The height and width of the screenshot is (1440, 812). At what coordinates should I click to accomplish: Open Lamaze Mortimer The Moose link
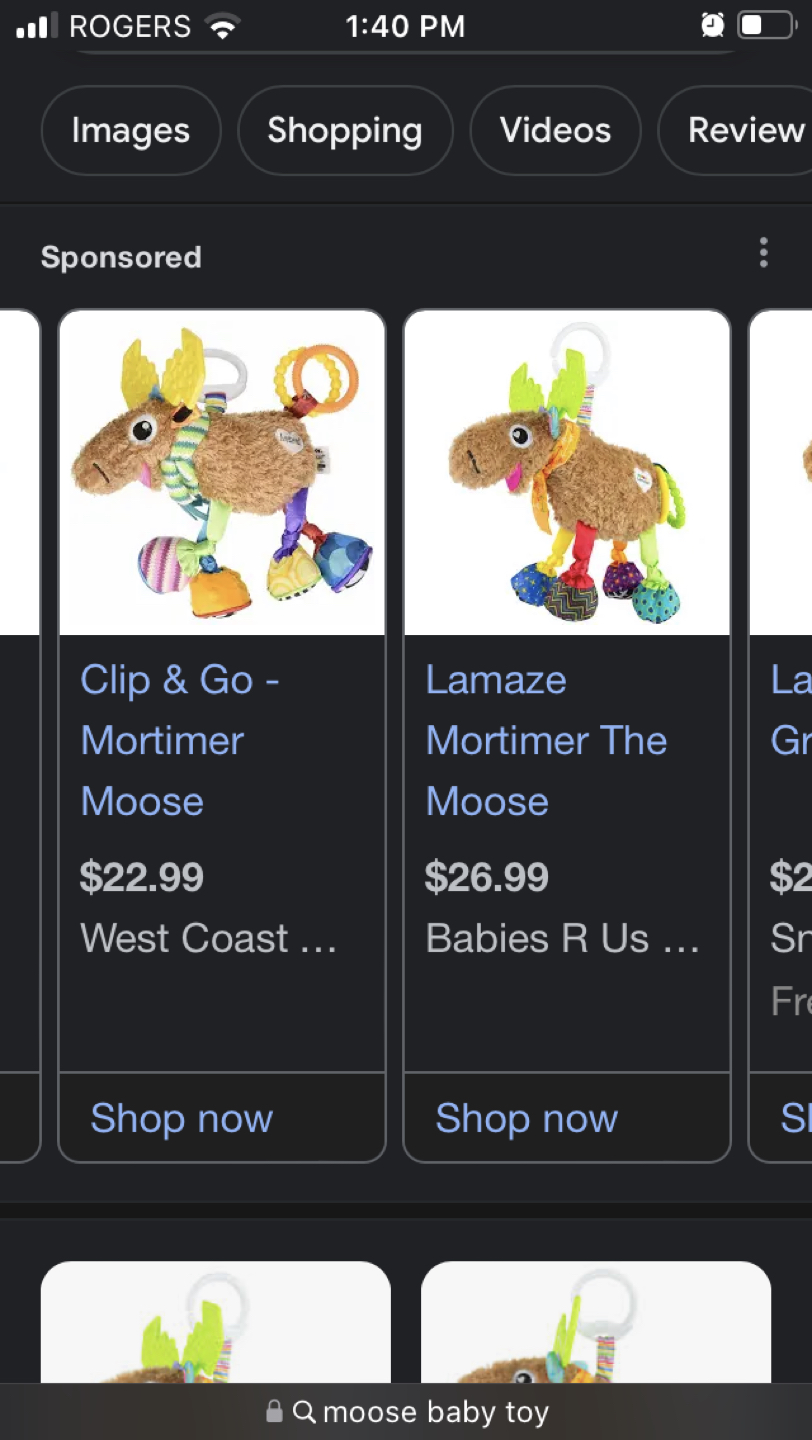[x=546, y=740]
